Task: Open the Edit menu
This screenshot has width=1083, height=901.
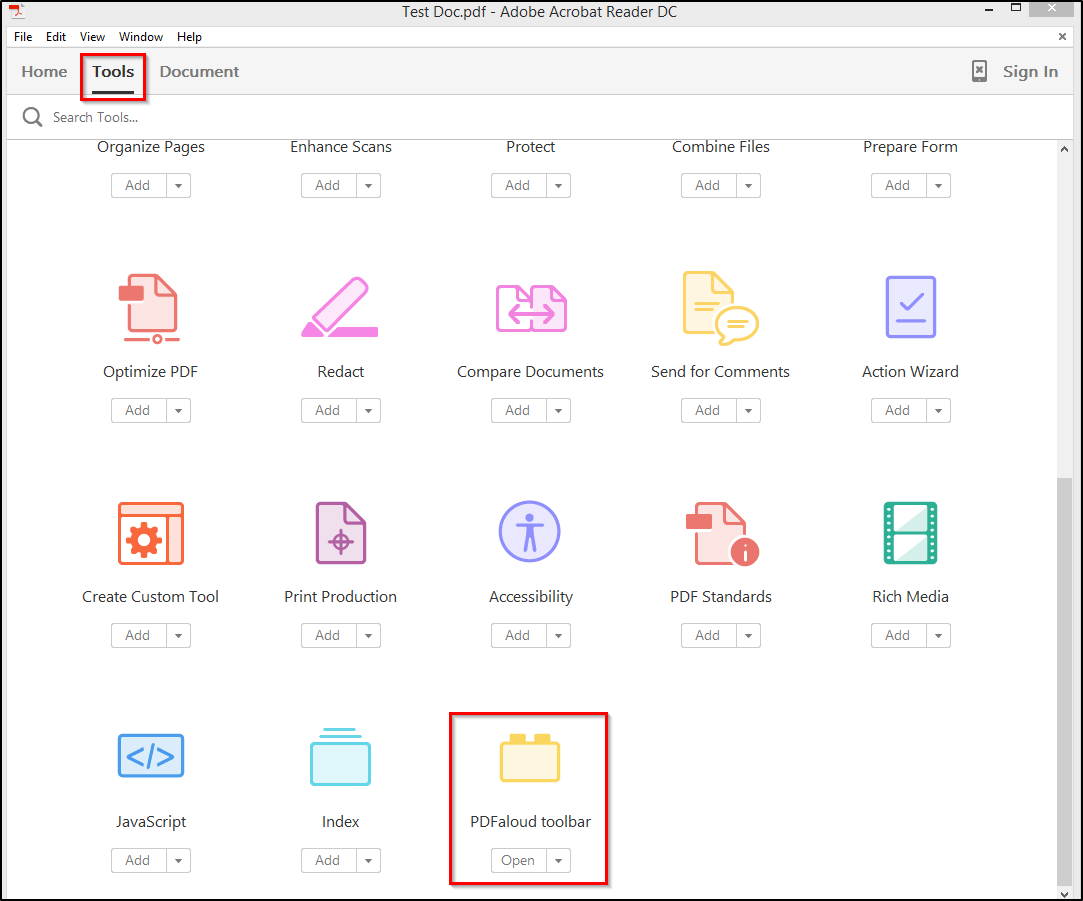Action: [56, 37]
